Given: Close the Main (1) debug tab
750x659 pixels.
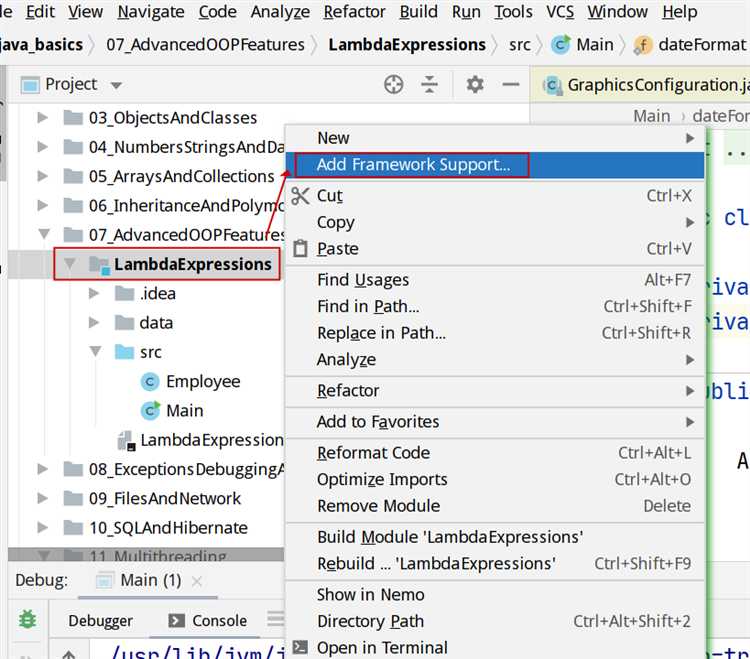Looking at the screenshot, I should (x=197, y=581).
